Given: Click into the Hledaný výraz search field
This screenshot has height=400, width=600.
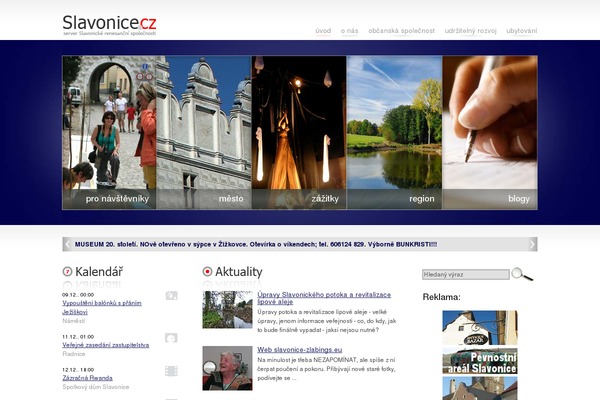Looking at the screenshot, I should (x=466, y=274).
